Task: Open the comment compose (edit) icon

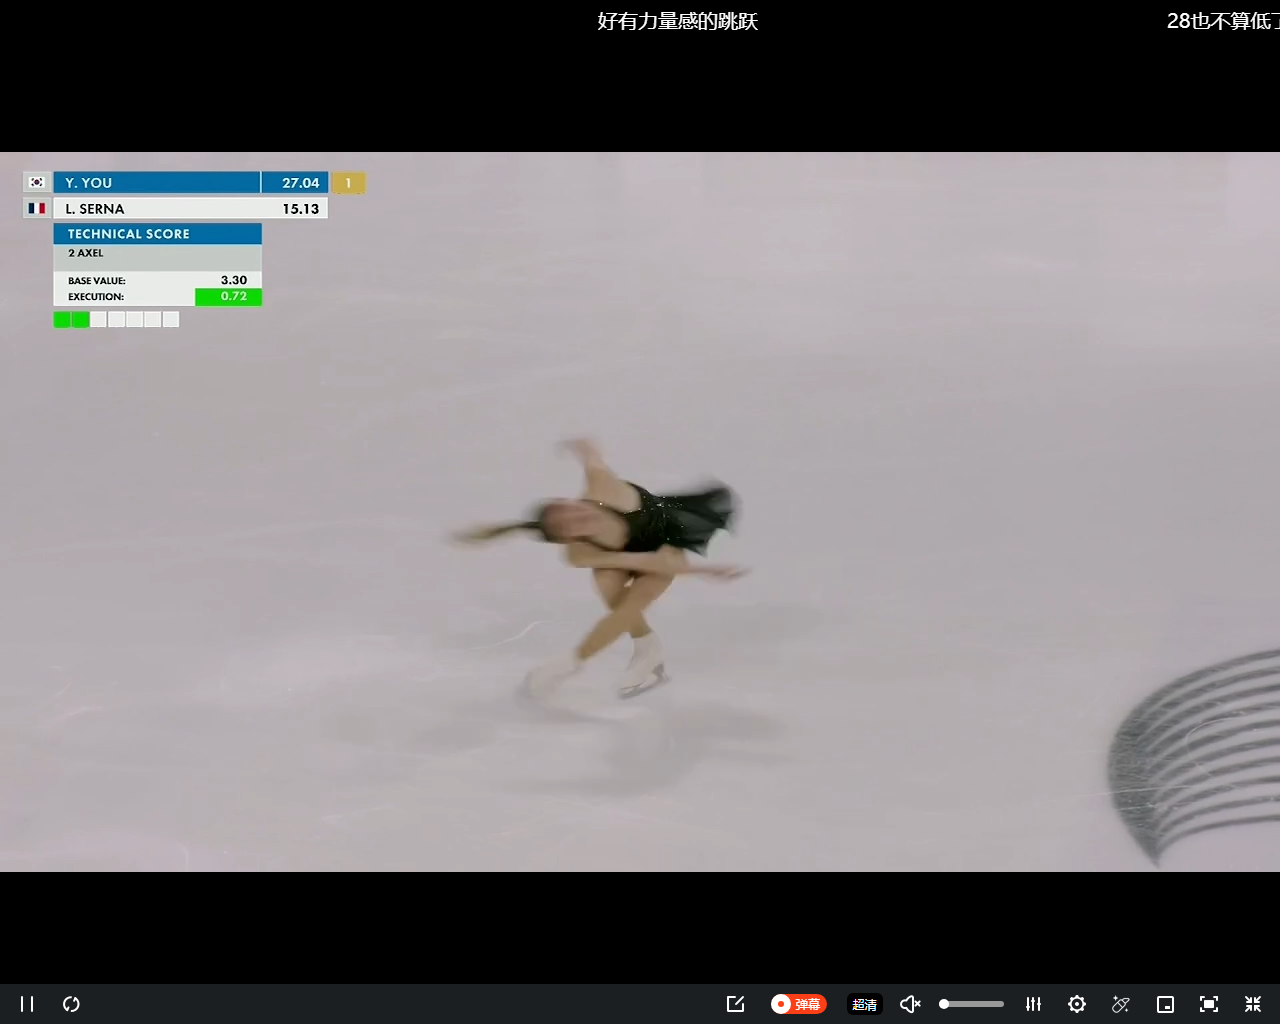Action: [x=735, y=1004]
